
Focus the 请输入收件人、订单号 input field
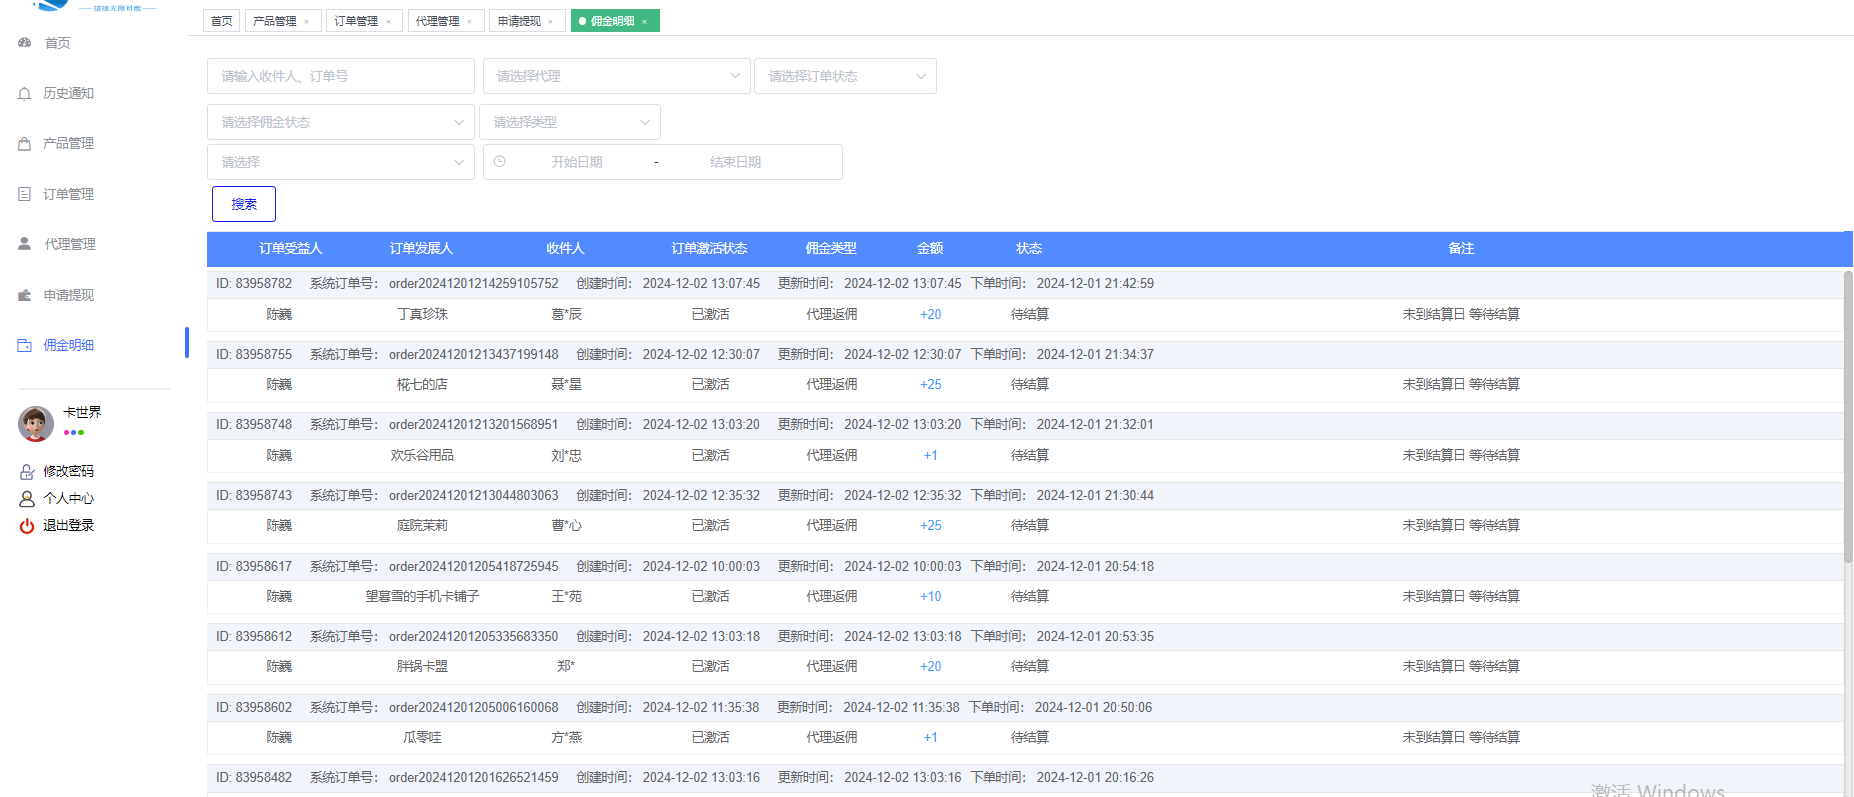click(341, 76)
